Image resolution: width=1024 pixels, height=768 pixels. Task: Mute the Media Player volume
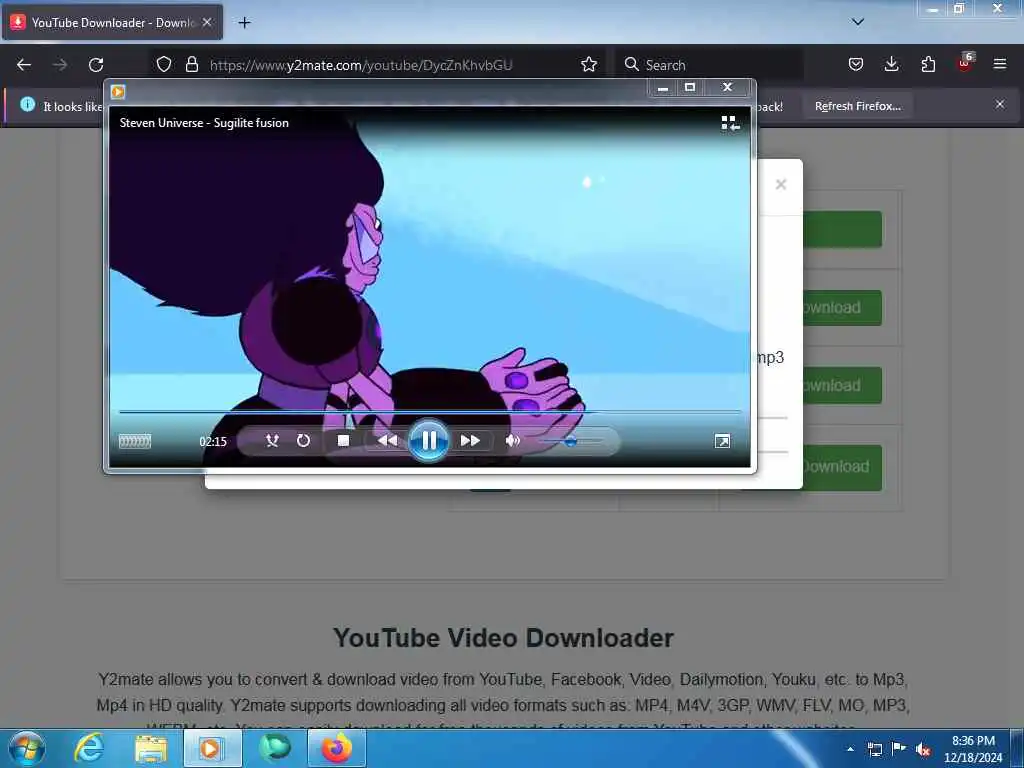513,441
